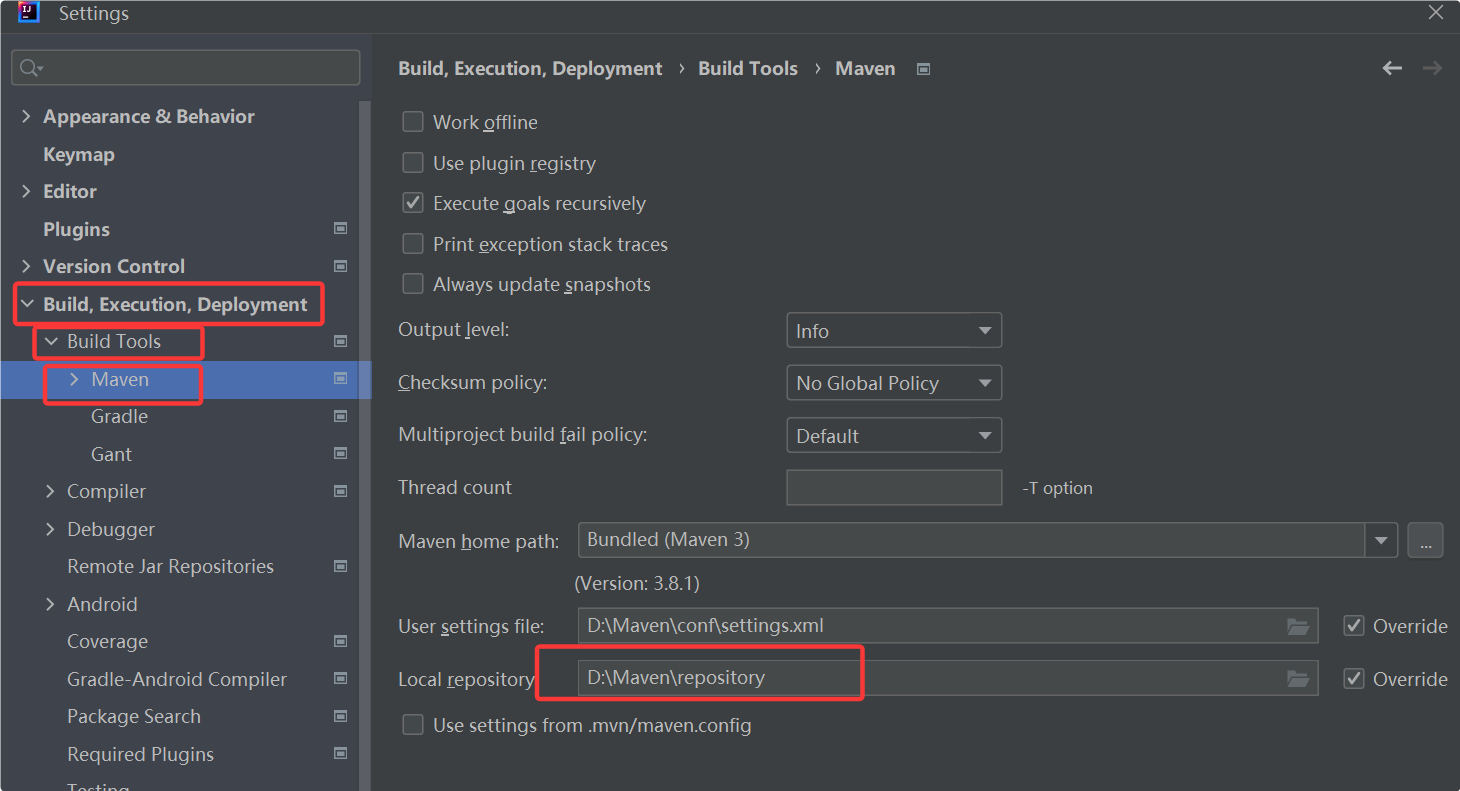Select Gradle under Build Tools

pos(119,416)
